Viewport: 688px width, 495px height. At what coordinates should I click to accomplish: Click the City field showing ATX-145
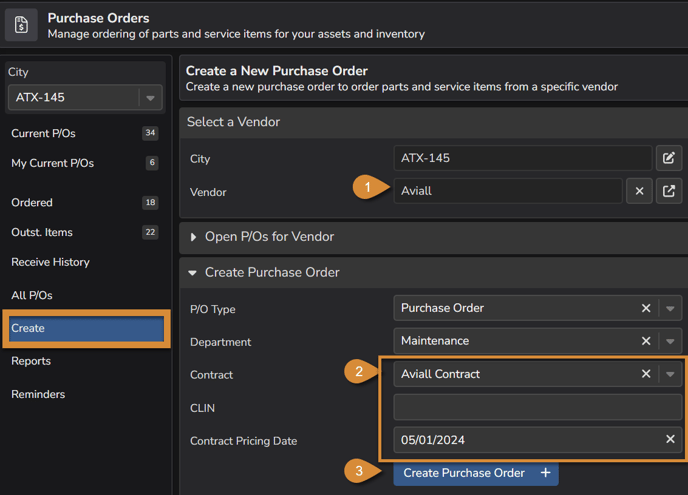point(523,158)
